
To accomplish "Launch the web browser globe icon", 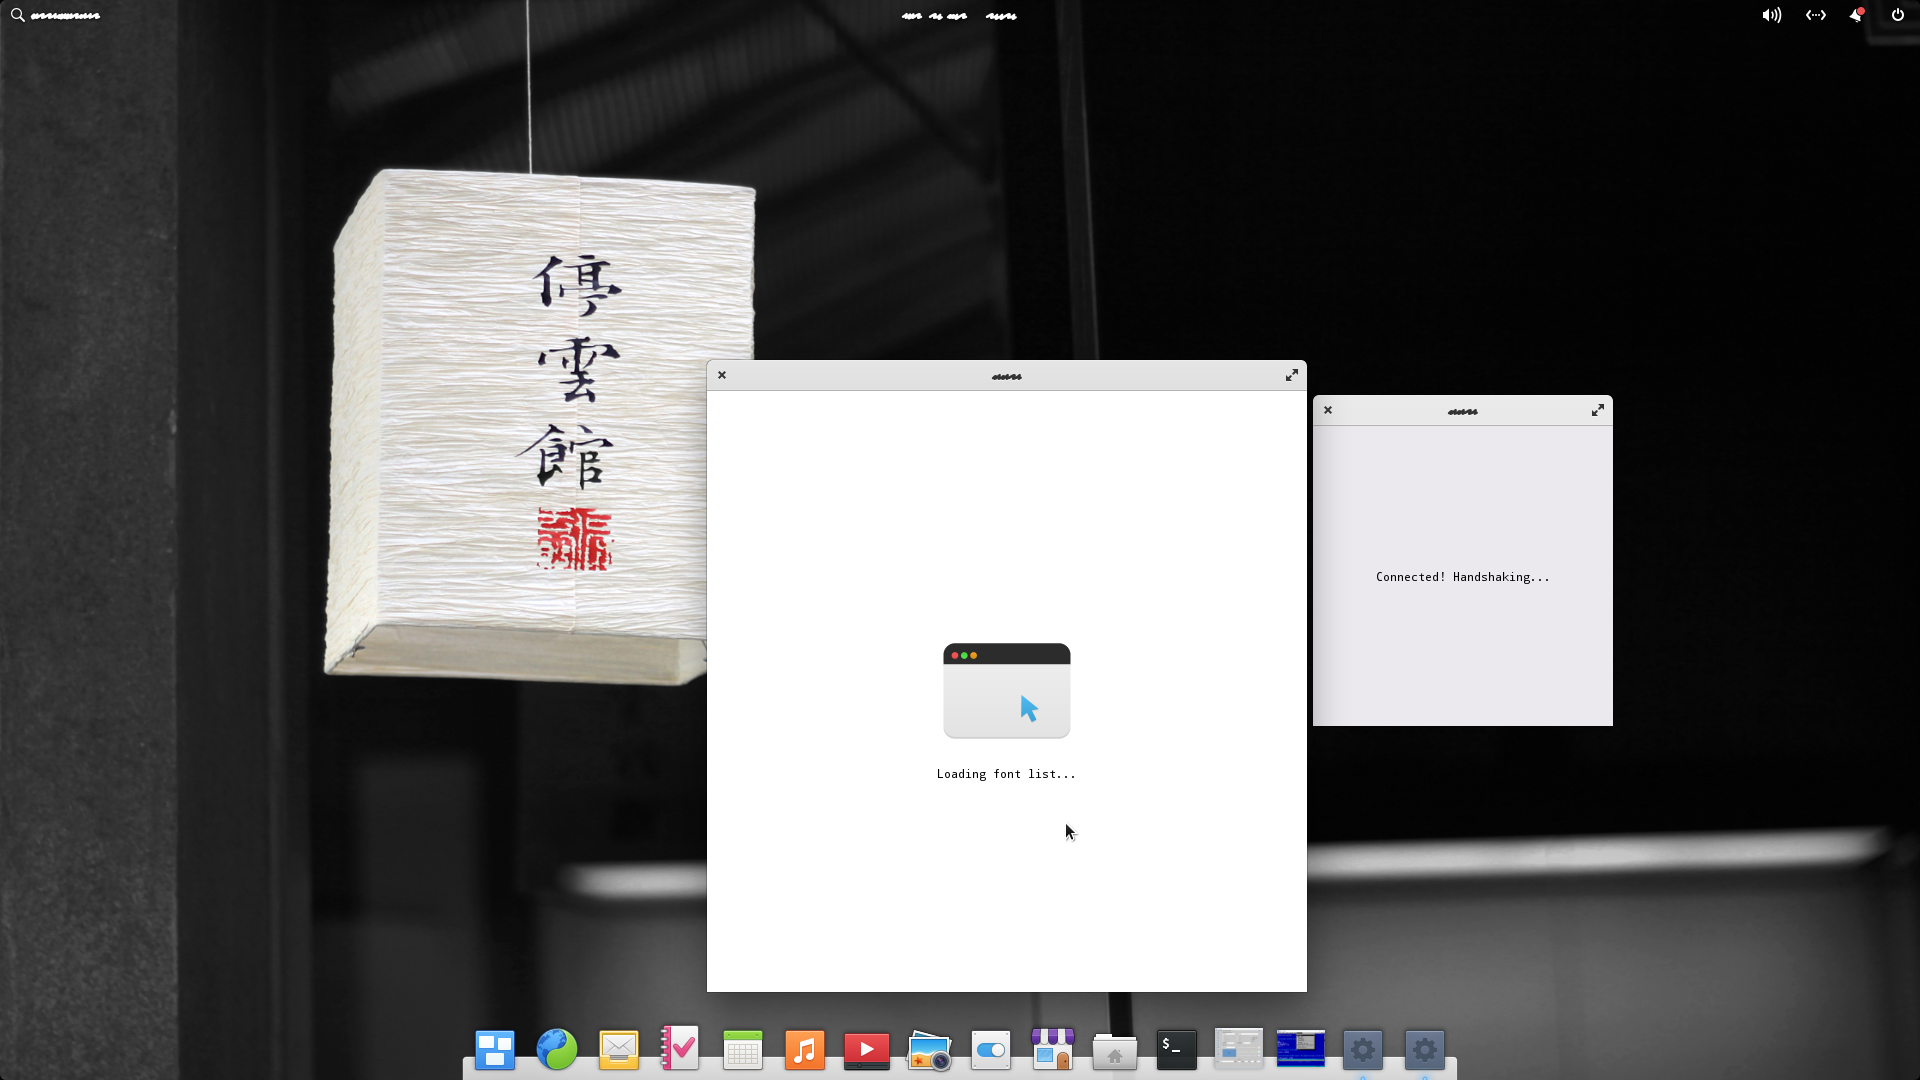I will [x=557, y=1050].
